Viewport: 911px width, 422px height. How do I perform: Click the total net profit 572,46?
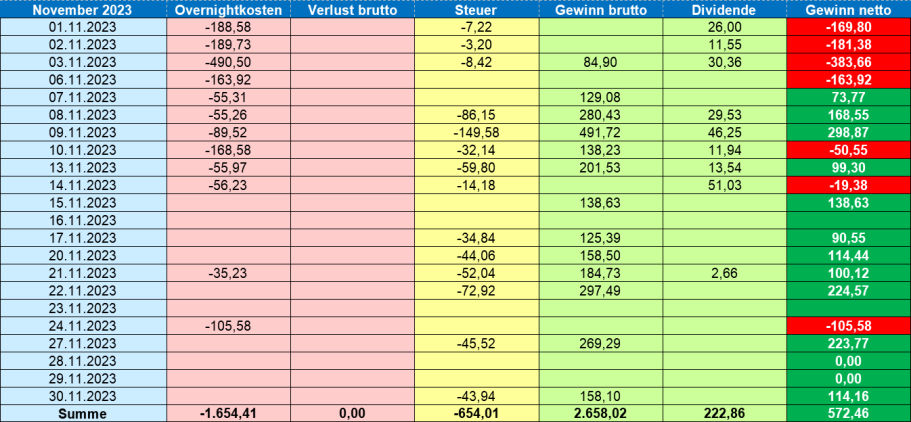(848, 413)
